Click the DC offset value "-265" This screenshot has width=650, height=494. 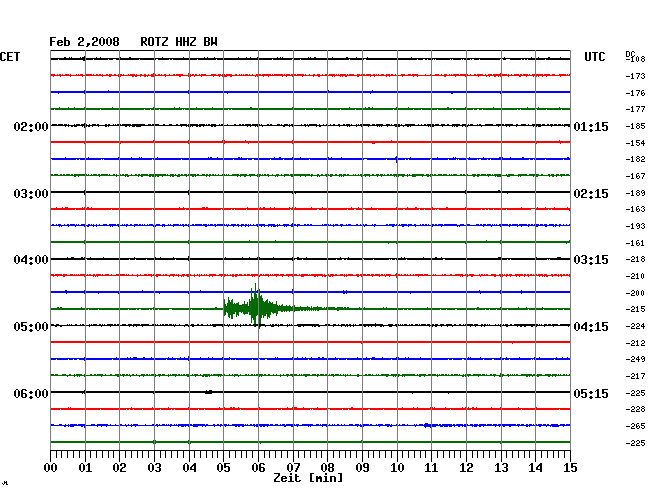pyautogui.click(x=635, y=426)
